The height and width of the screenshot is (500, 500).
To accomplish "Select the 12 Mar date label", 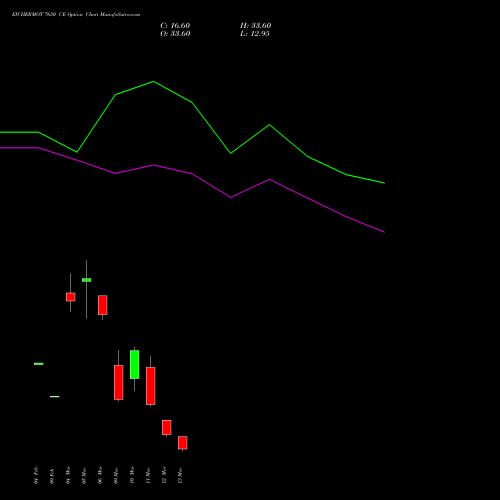I will 164,475.
